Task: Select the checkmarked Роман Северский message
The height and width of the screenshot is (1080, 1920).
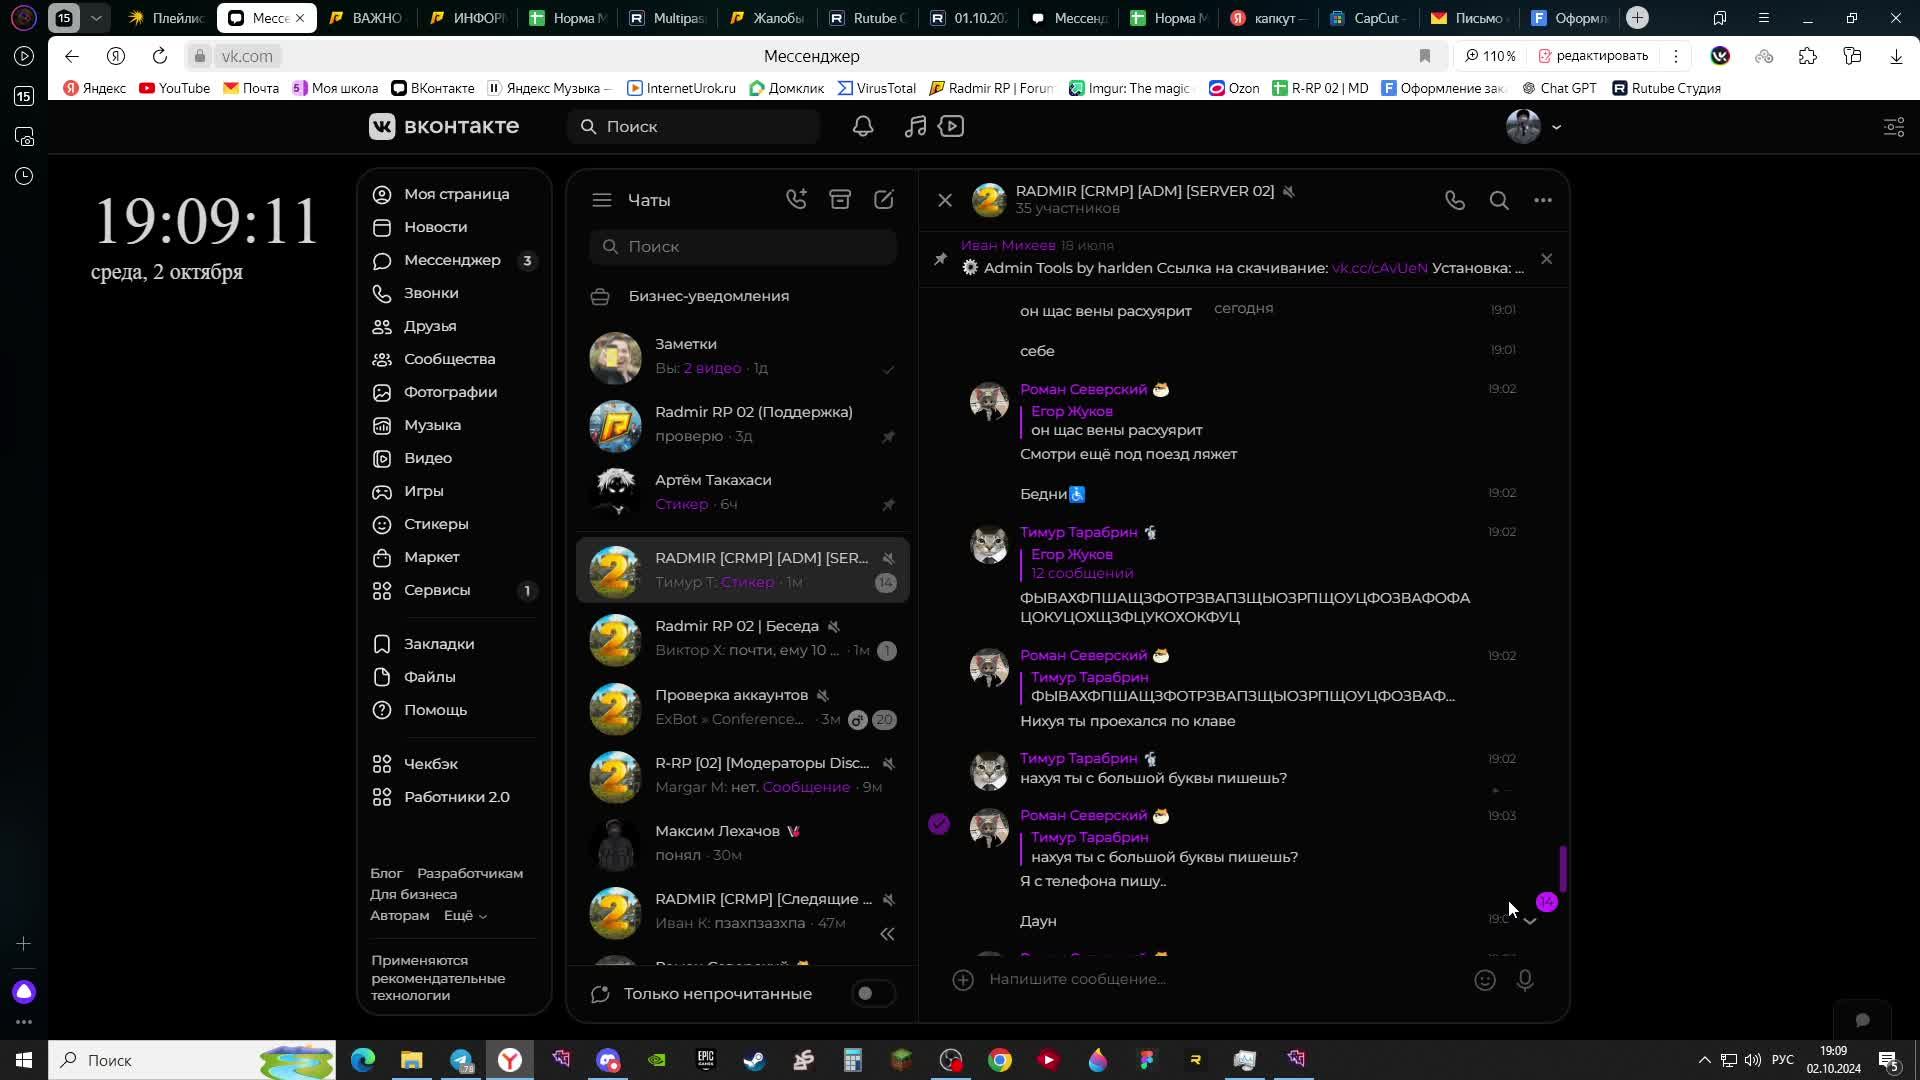Action: (x=939, y=824)
